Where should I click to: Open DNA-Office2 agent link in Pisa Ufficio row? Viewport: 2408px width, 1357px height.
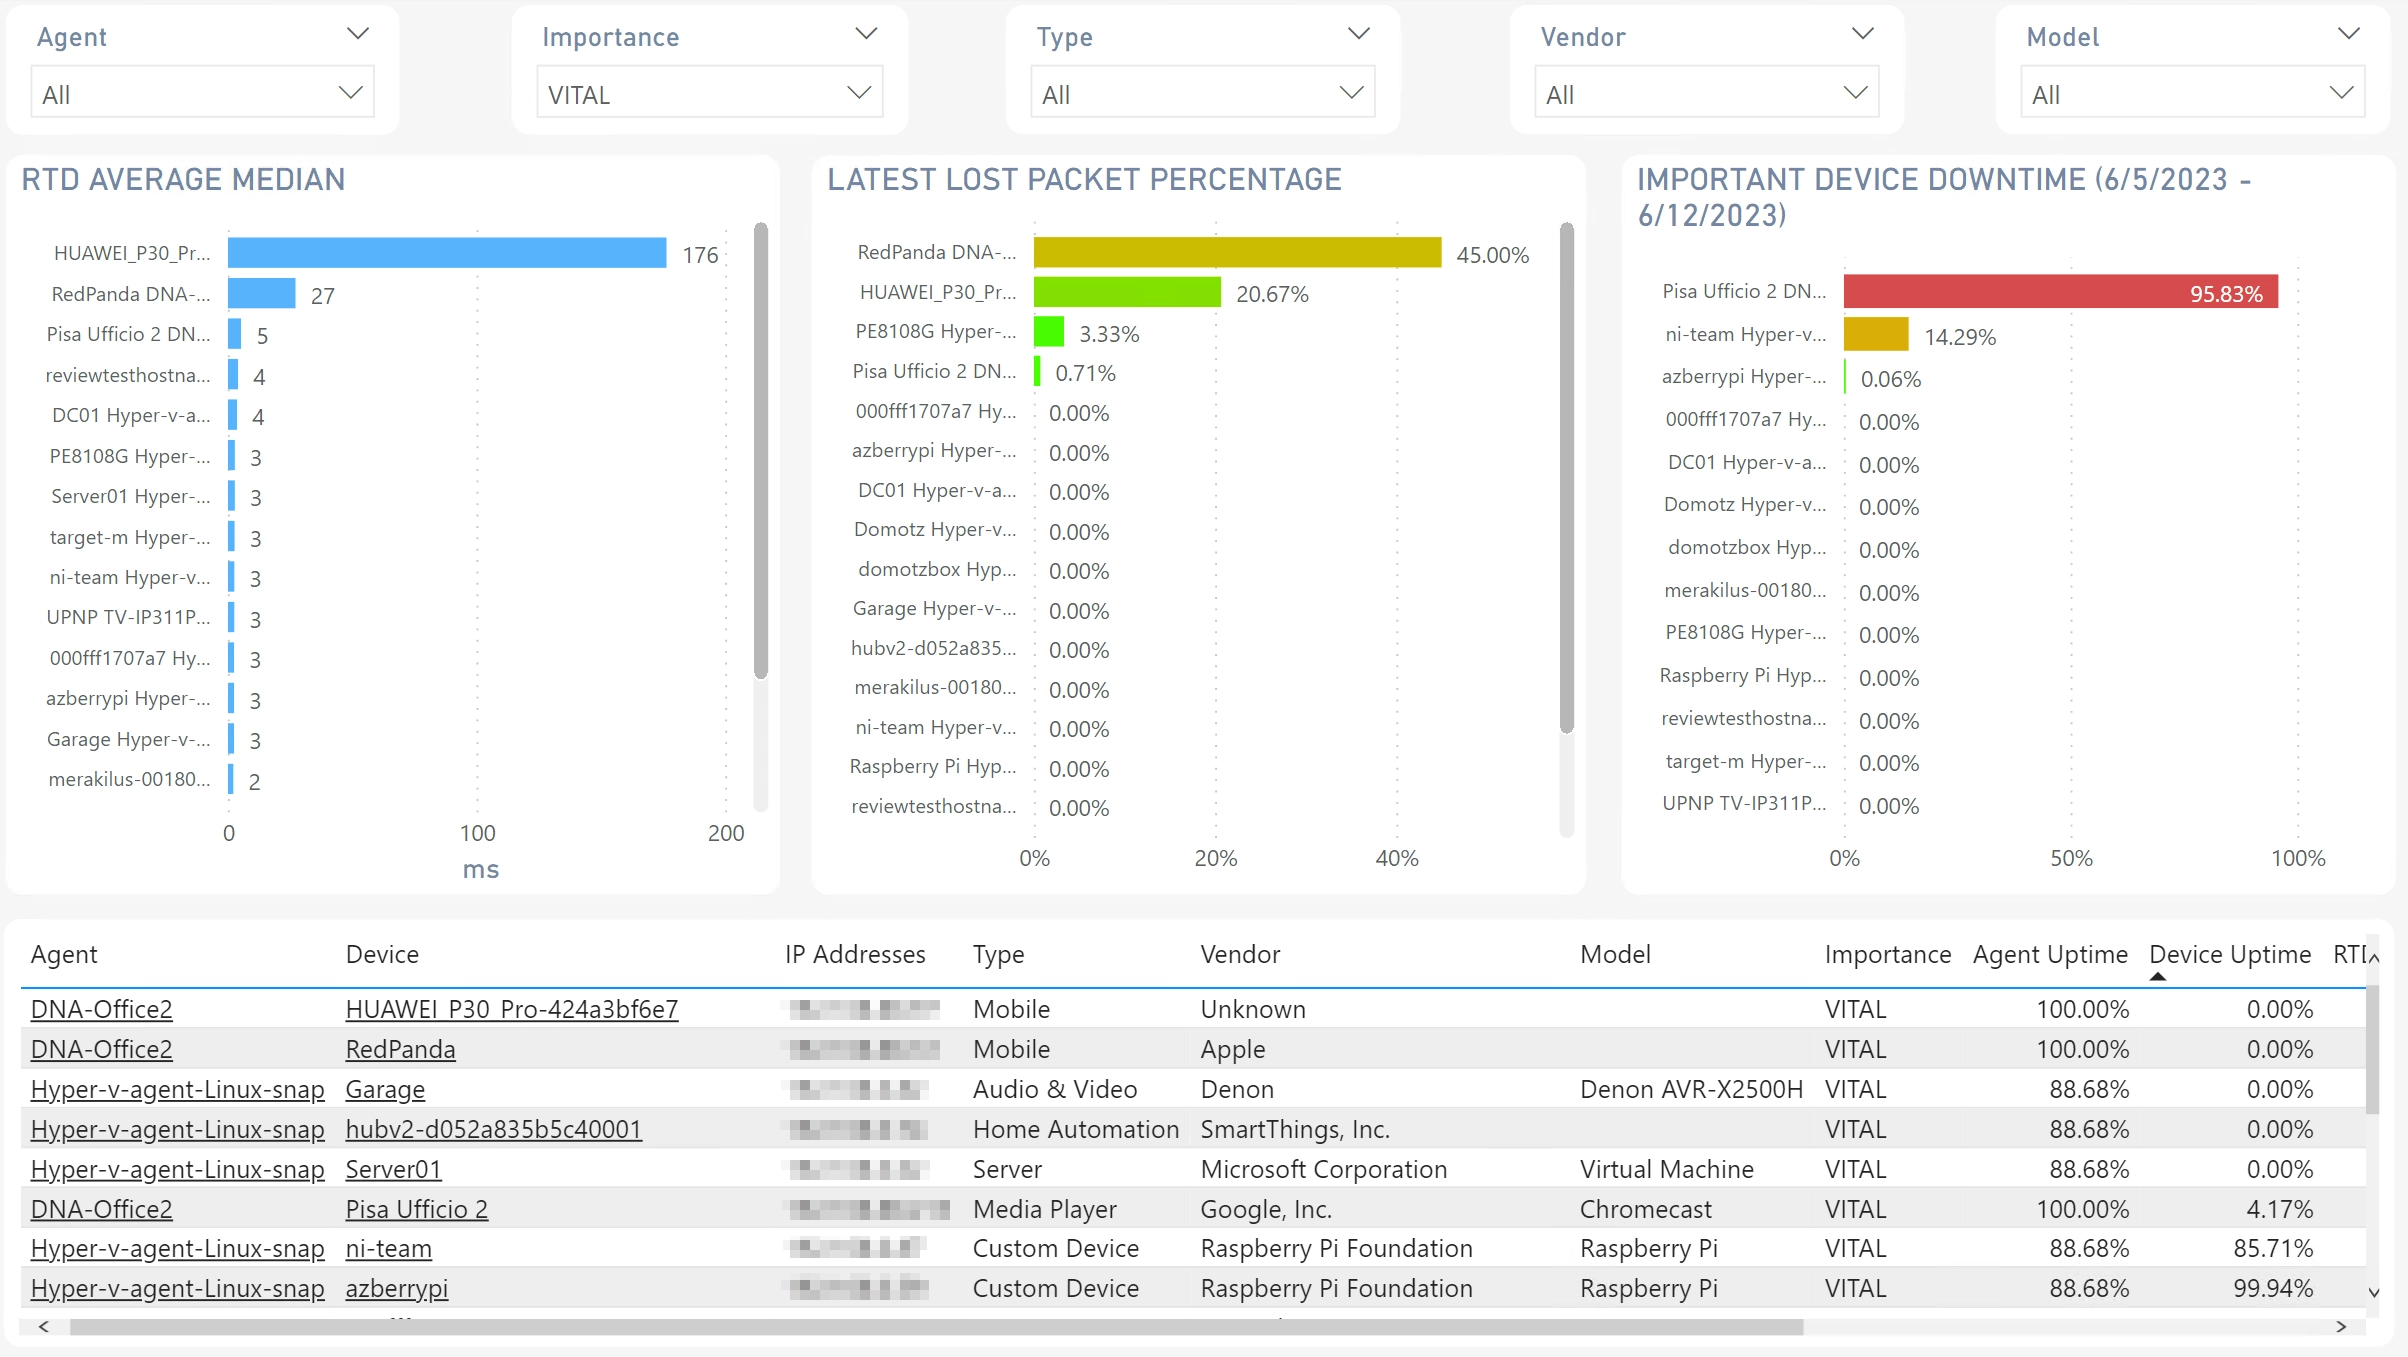[x=102, y=1209]
